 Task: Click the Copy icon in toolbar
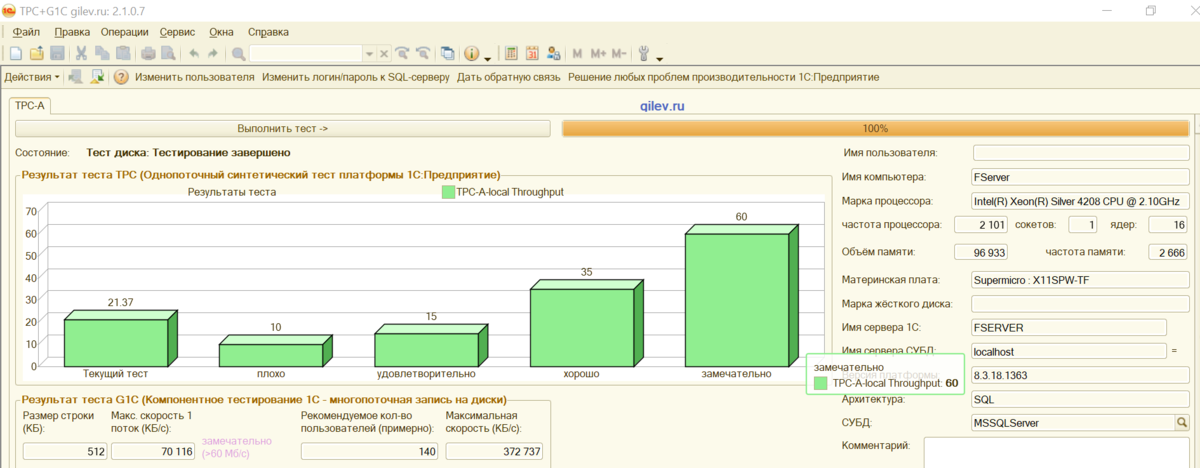coord(102,53)
